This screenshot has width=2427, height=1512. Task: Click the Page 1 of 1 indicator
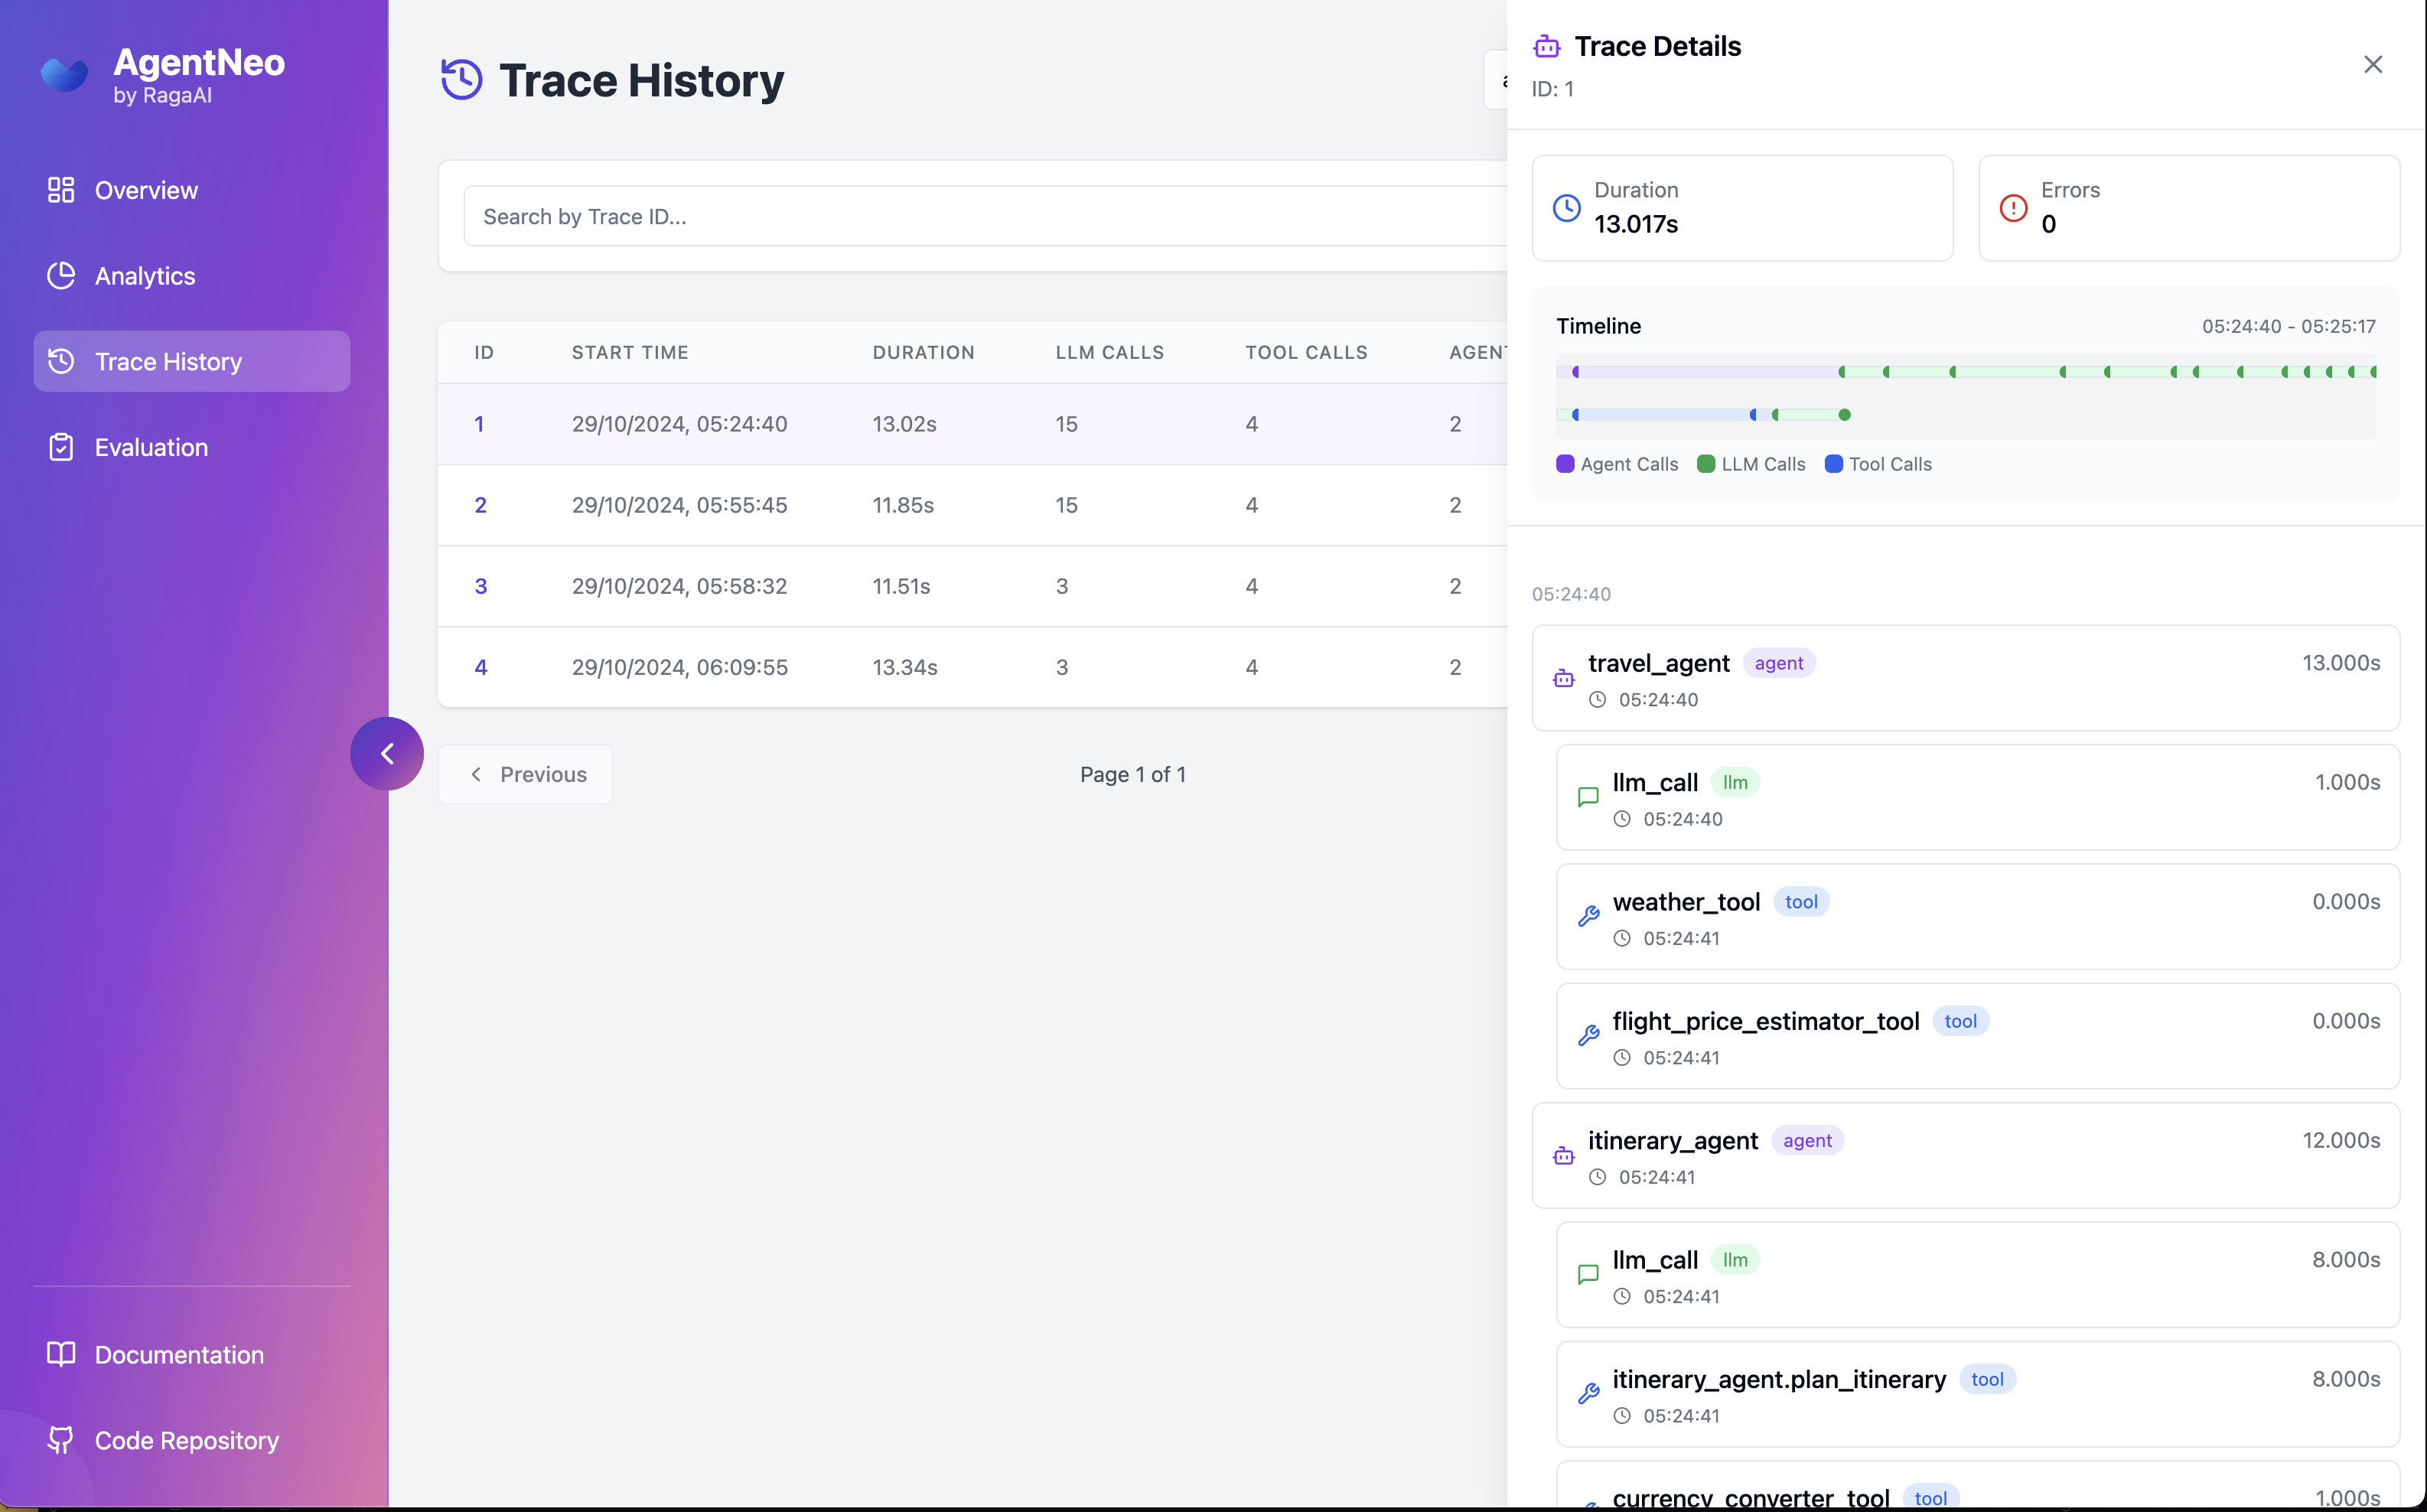point(1132,774)
